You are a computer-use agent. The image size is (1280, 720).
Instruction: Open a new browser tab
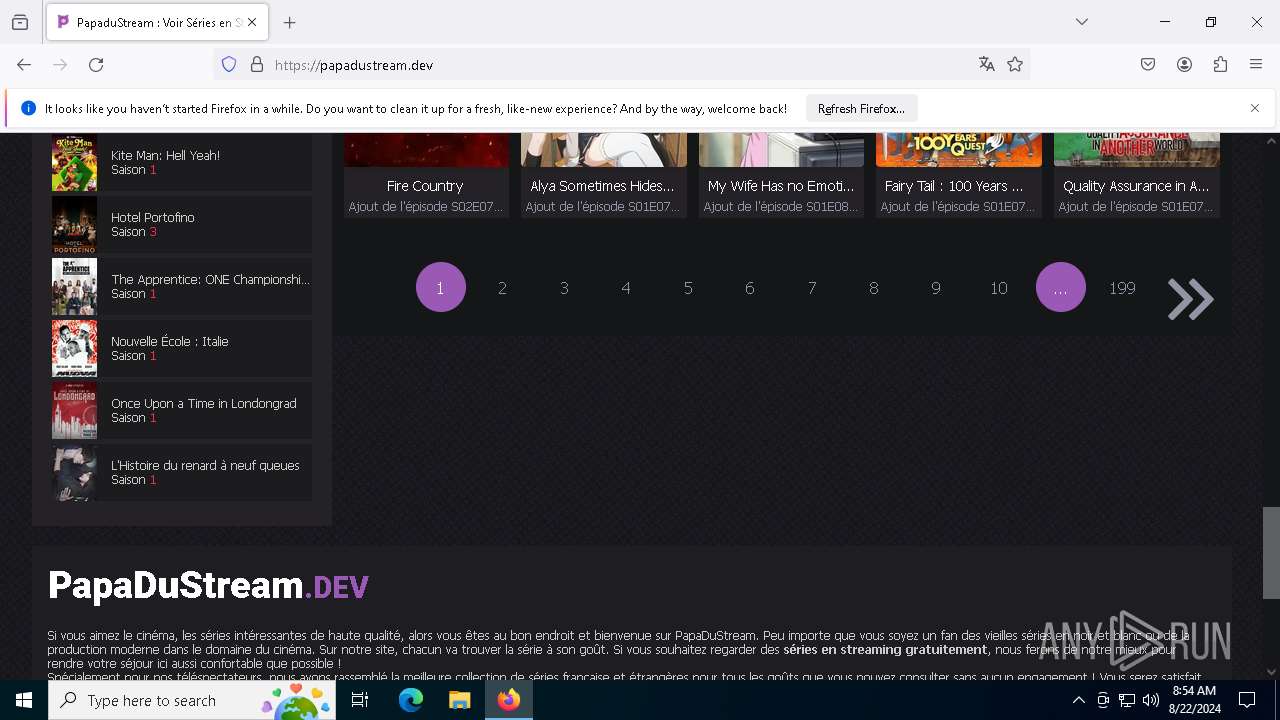pyautogui.click(x=290, y=22)
